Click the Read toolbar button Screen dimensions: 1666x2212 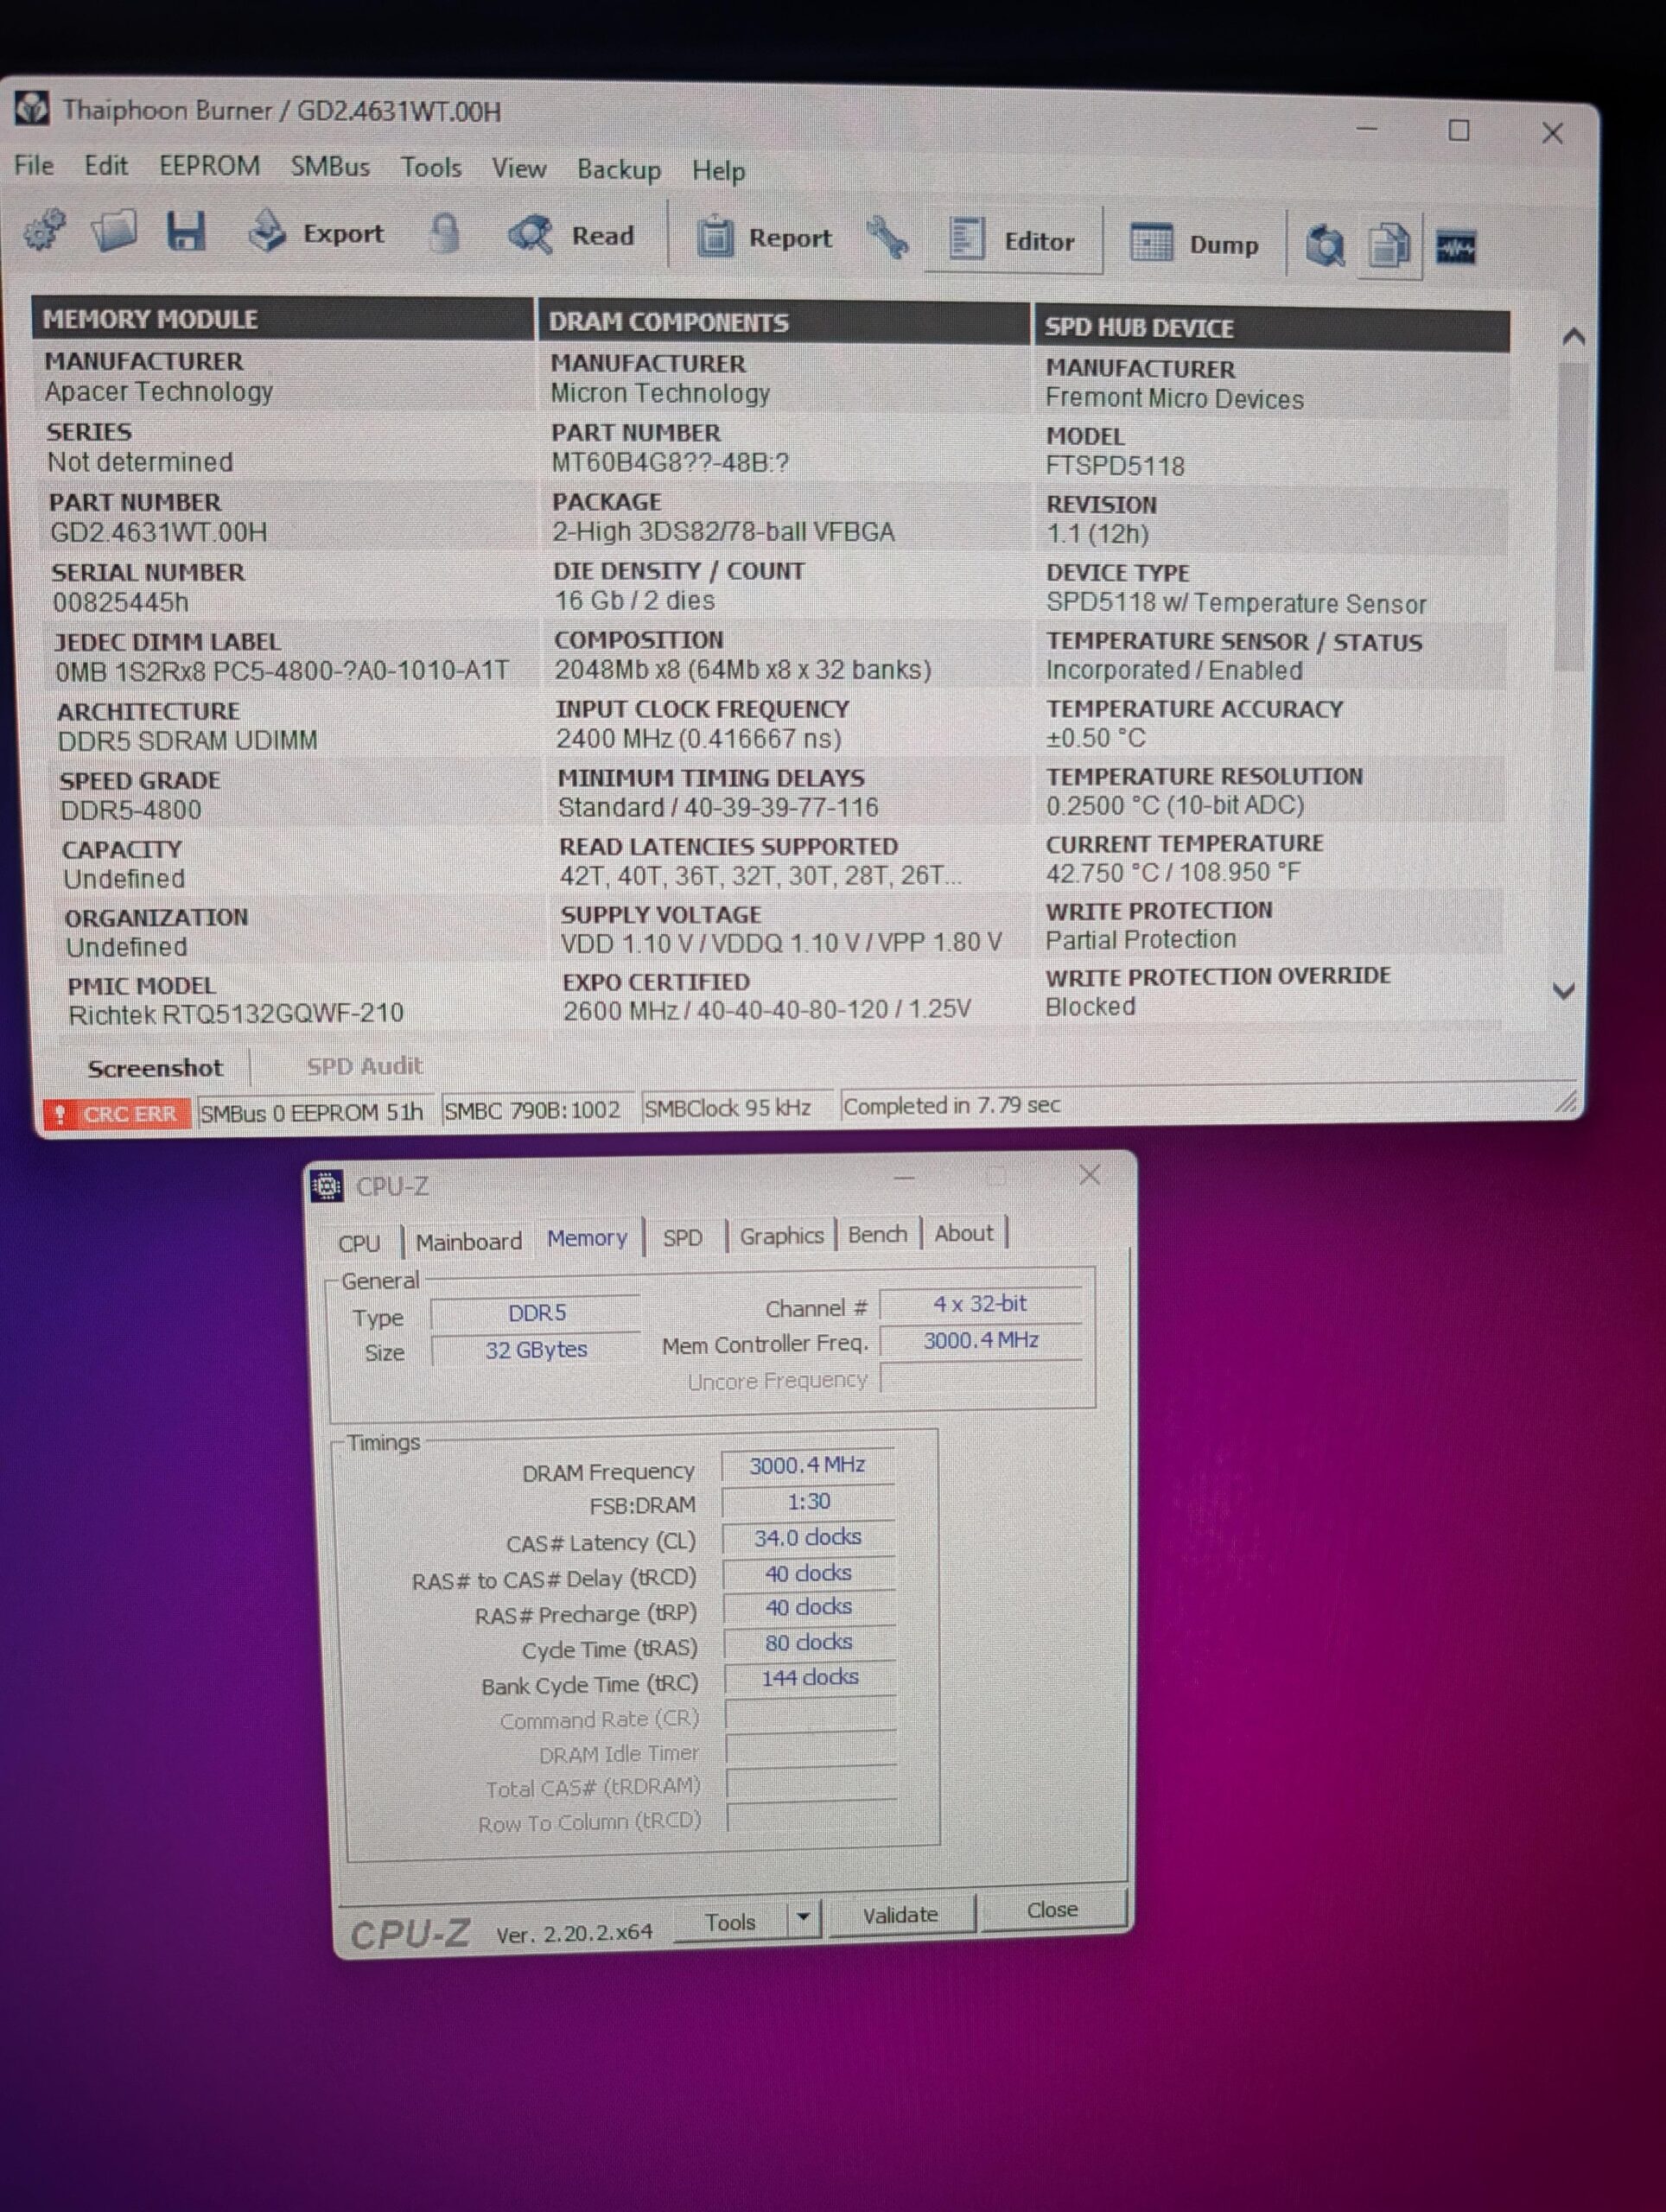coord(572,236)
